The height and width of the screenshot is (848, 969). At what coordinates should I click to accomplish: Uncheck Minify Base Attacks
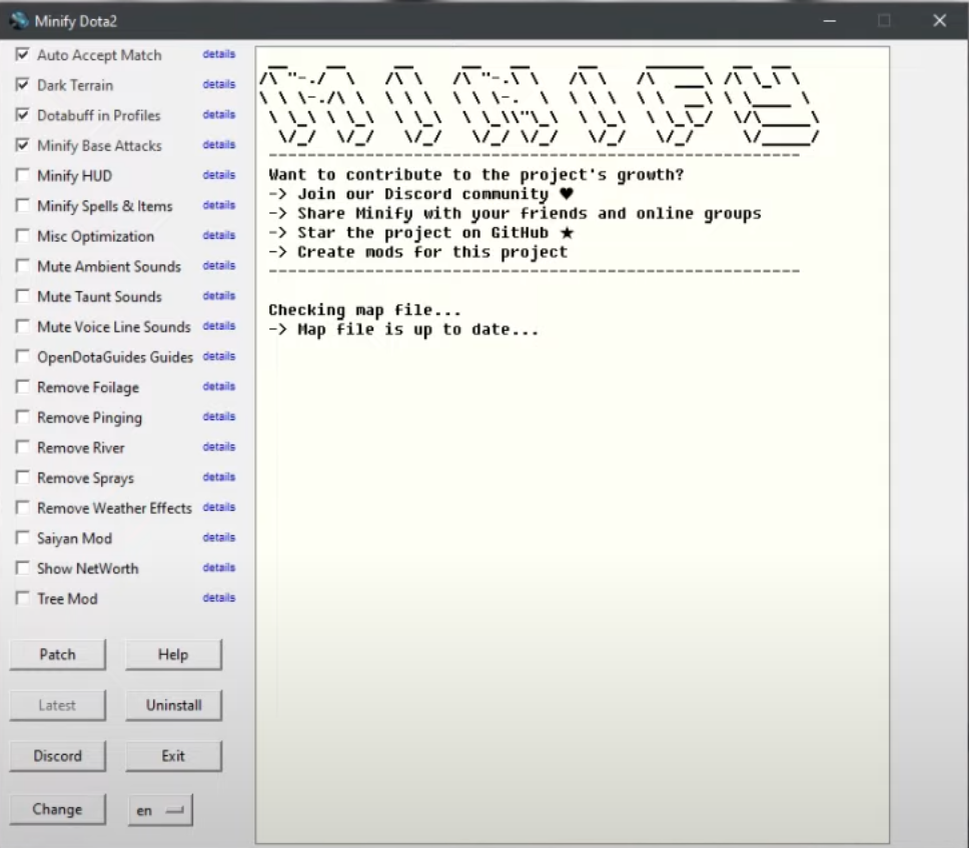[22, 145]
